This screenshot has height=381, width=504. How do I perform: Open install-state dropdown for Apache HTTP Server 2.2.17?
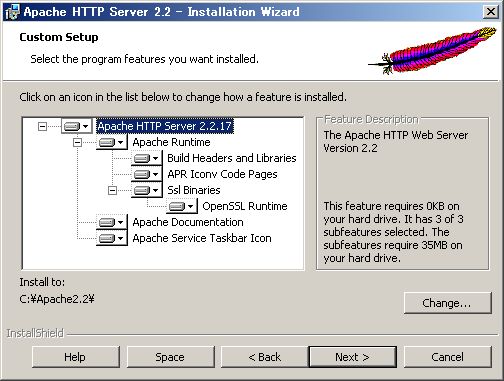77,126
